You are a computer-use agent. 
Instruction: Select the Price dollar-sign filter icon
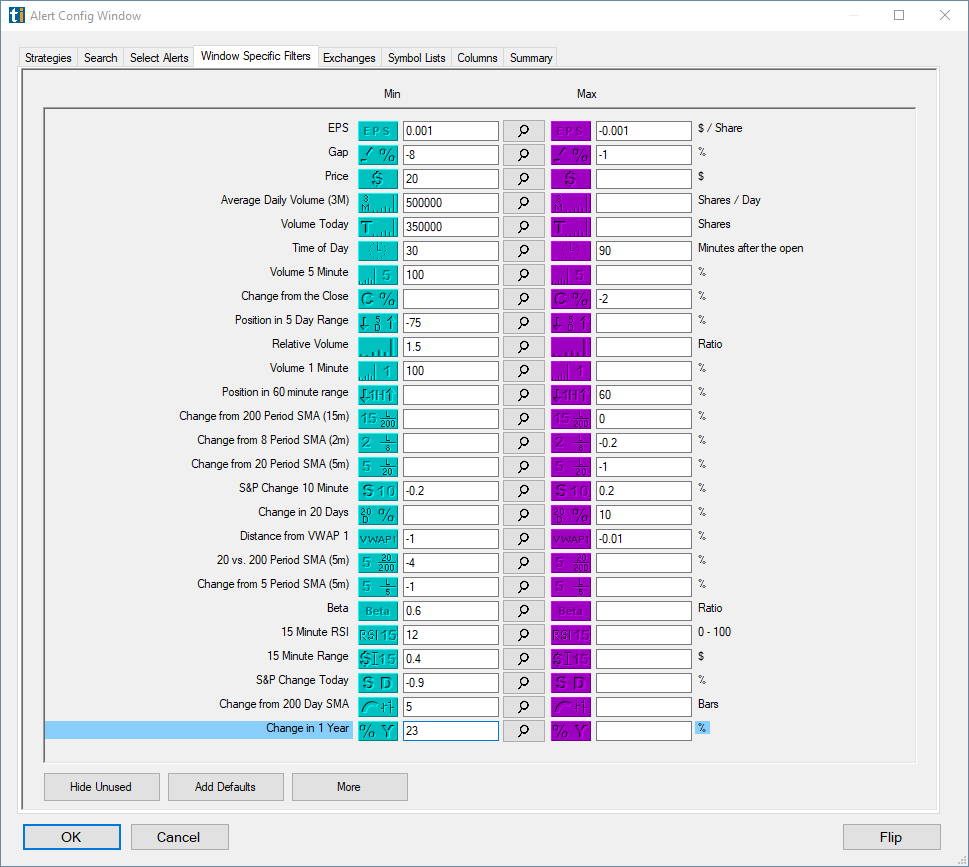point(377,178)
